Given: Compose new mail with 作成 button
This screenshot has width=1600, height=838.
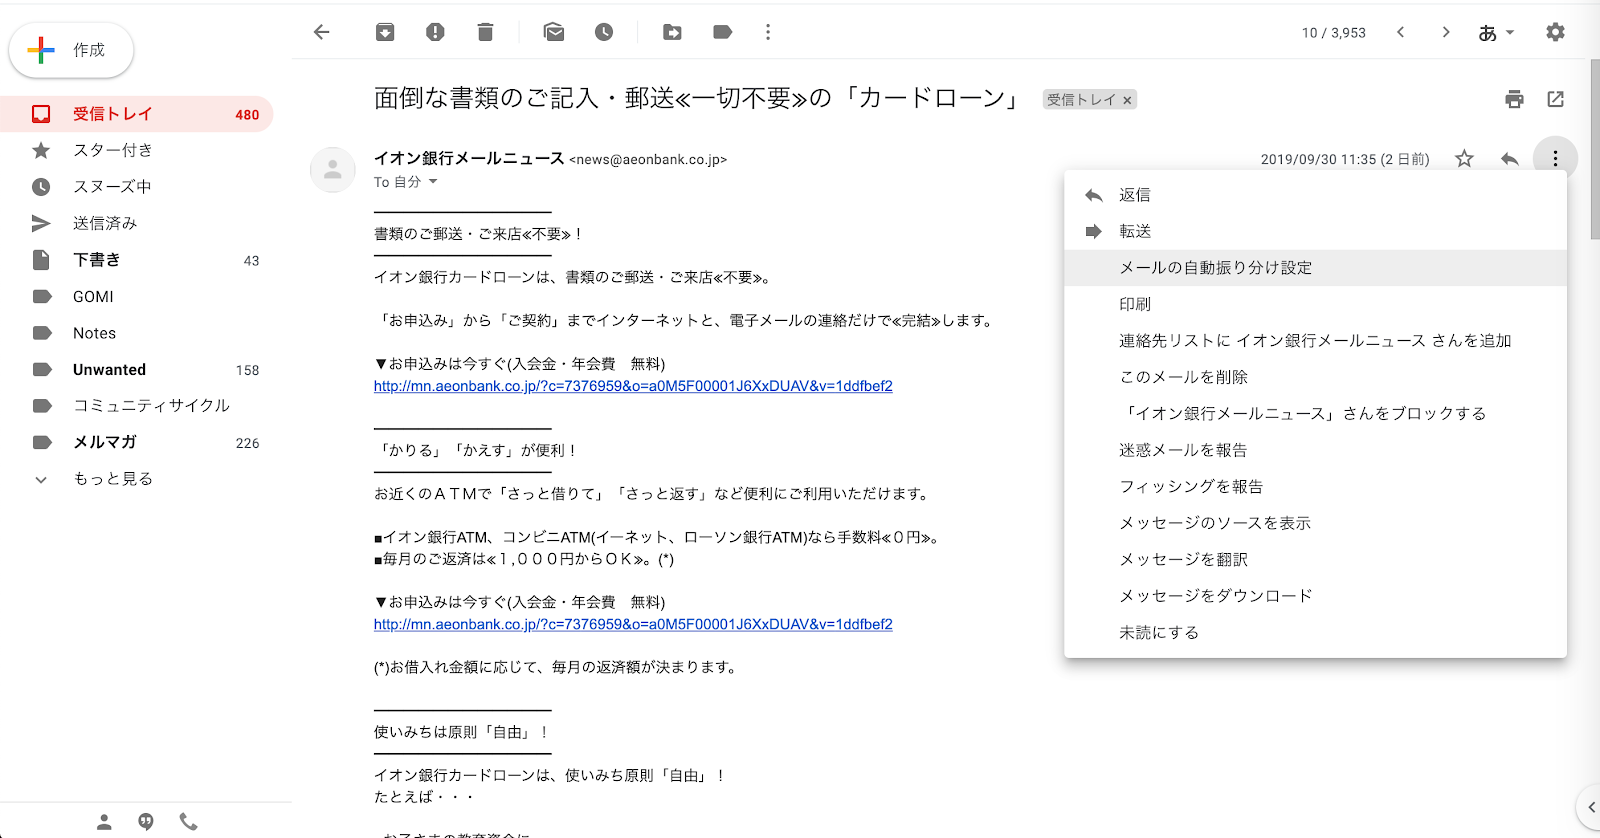Looking at the screenshot, I should [x=71, y=50].
